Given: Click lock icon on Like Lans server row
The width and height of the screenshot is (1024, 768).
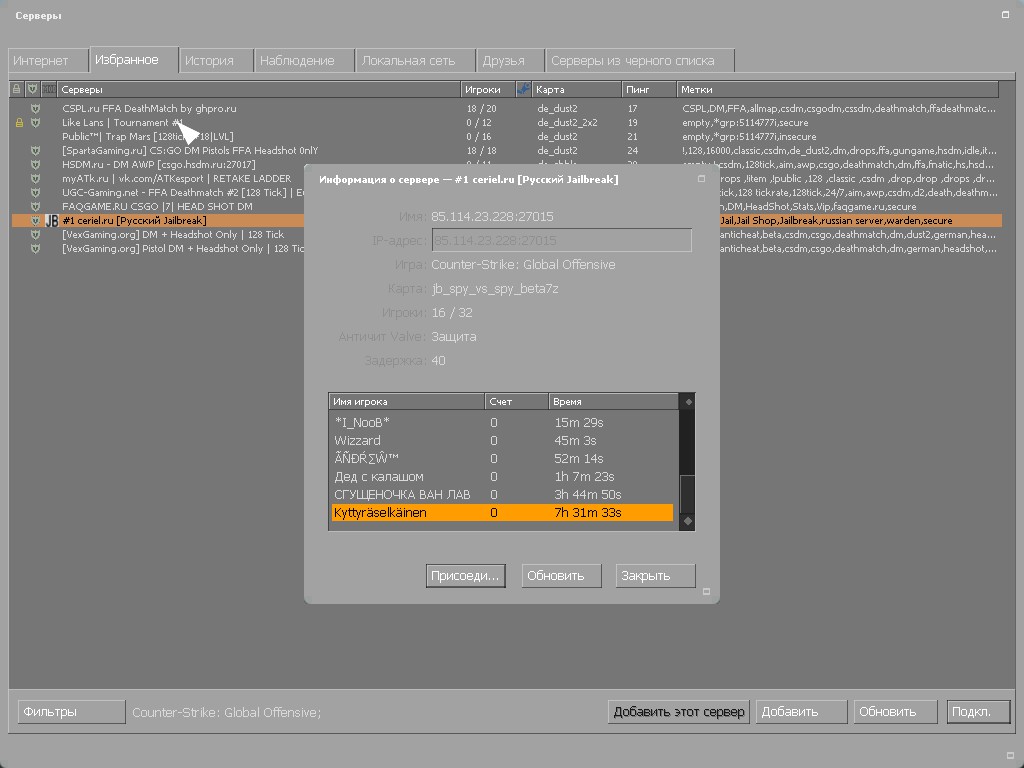Looking at the screenshot, I should tap(18, 123).
